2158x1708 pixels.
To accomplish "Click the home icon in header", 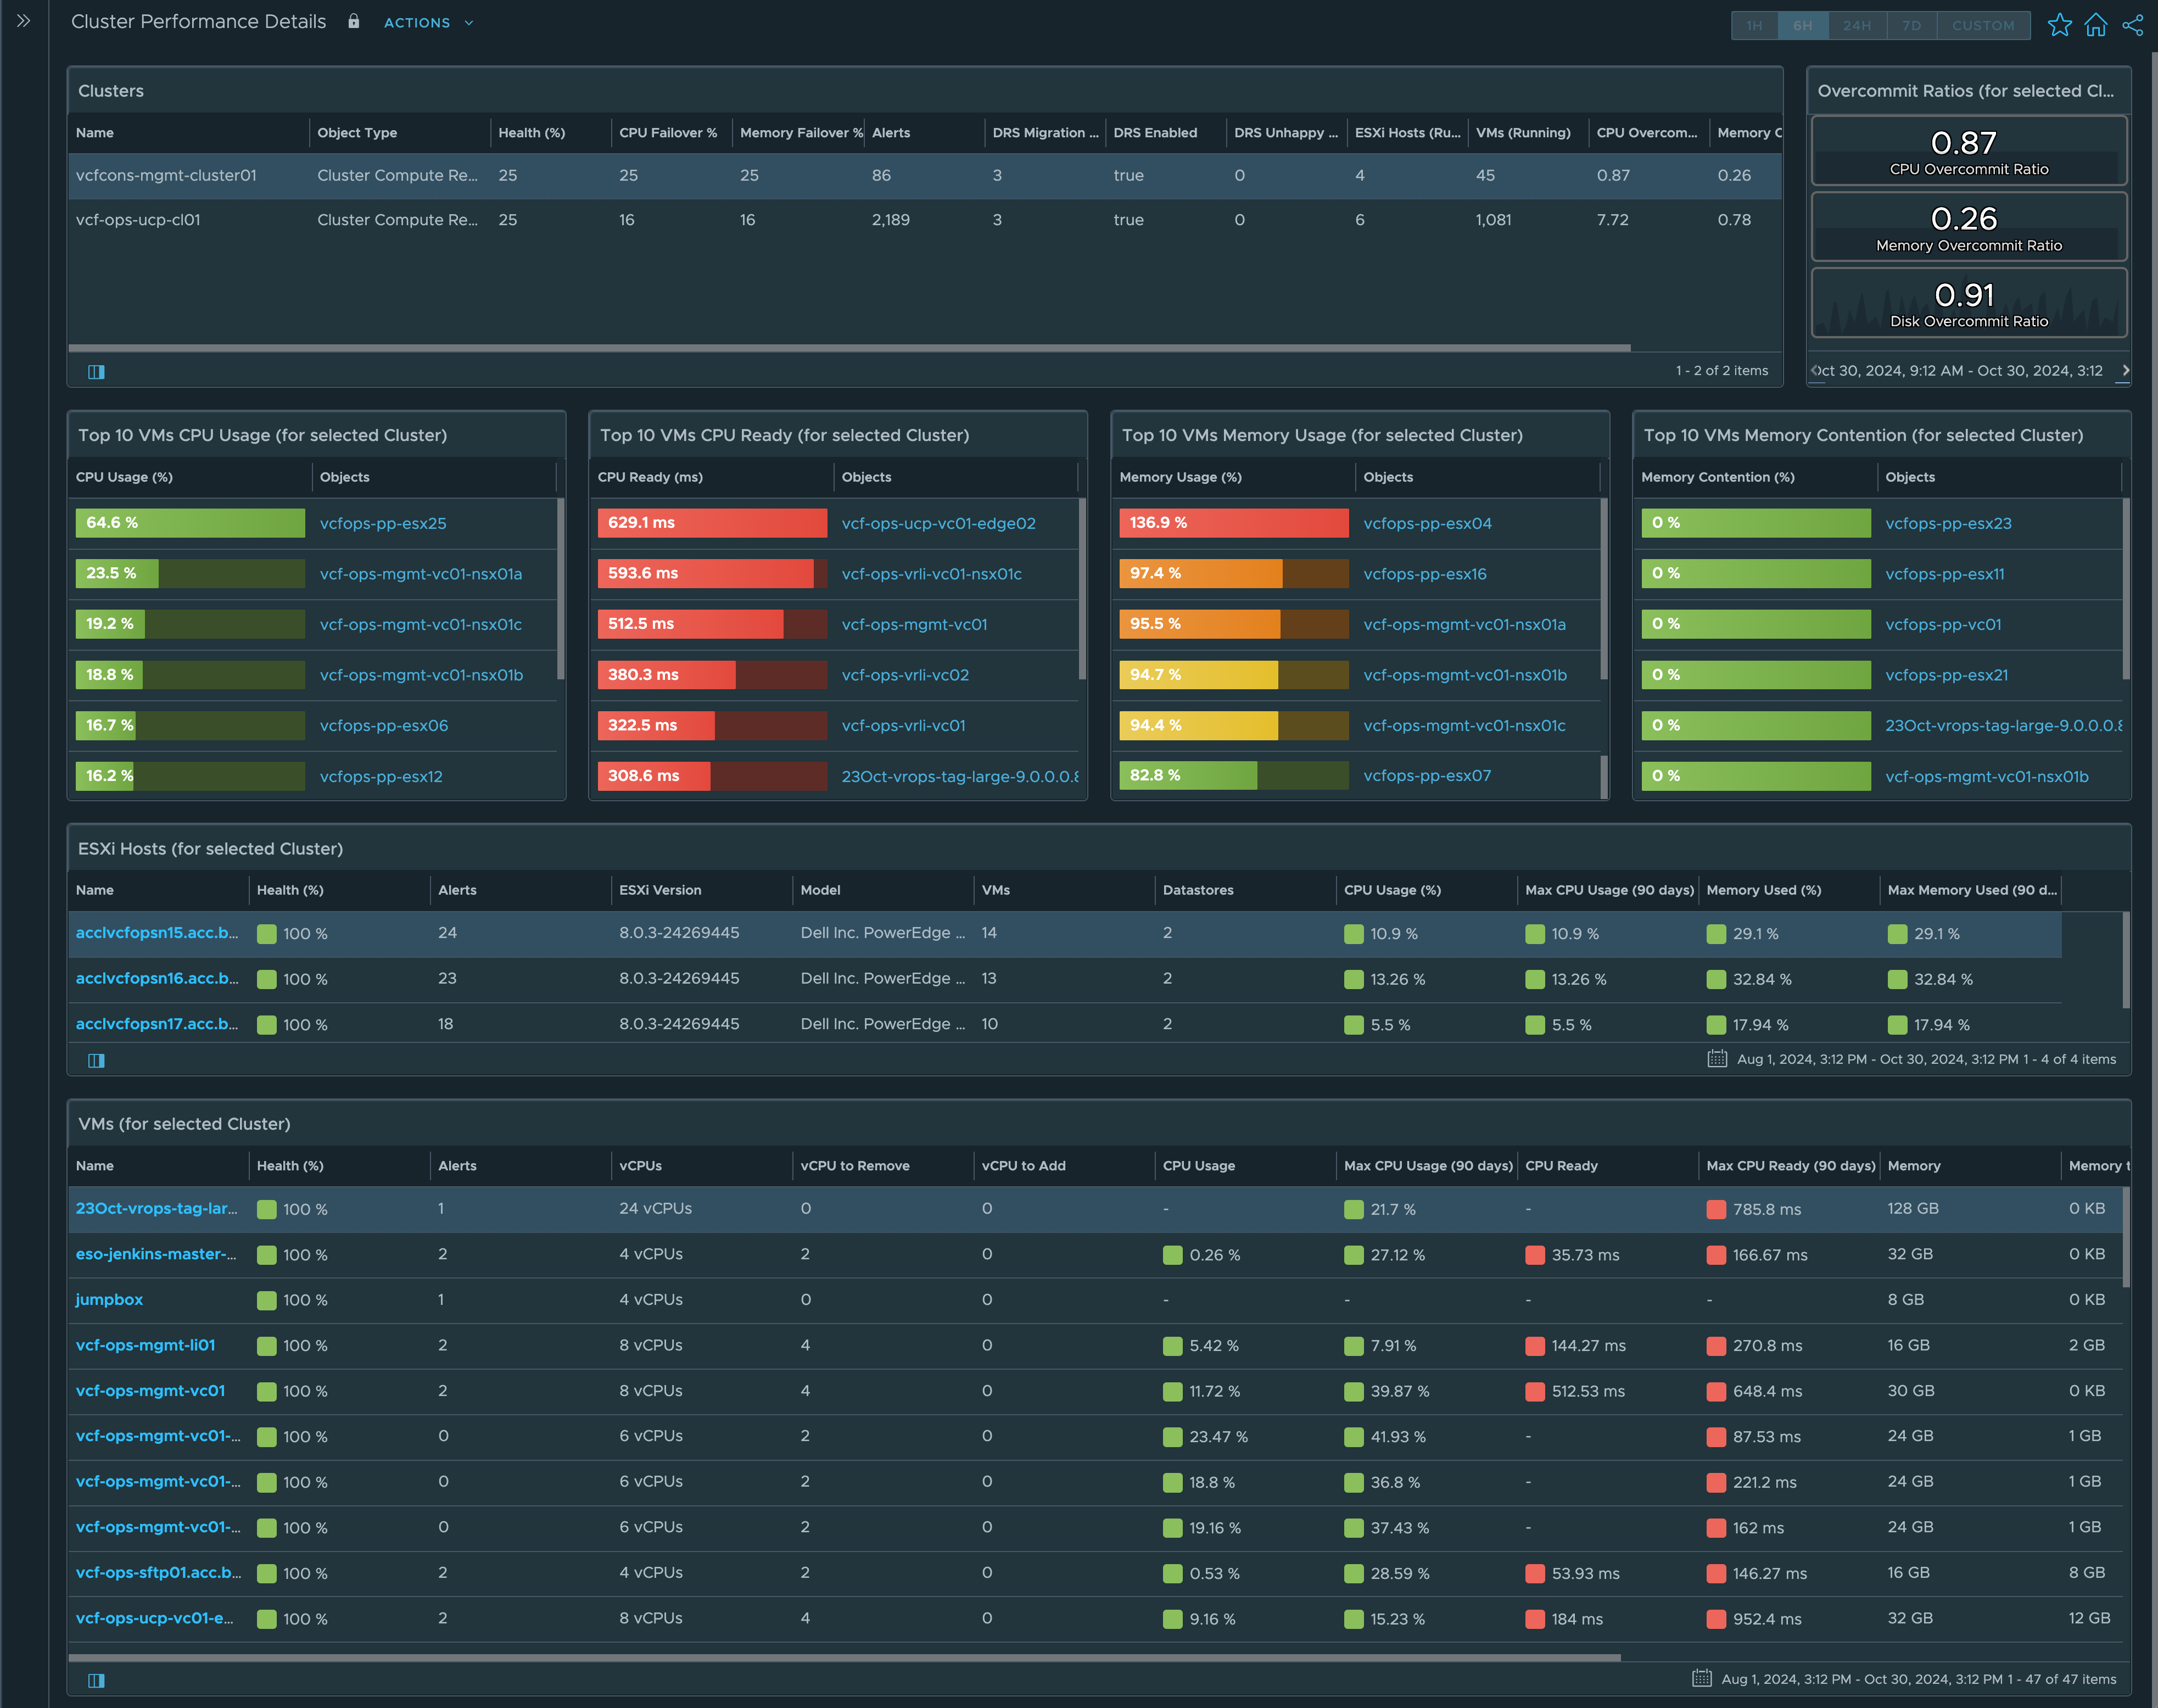I will coord(2096,25).
